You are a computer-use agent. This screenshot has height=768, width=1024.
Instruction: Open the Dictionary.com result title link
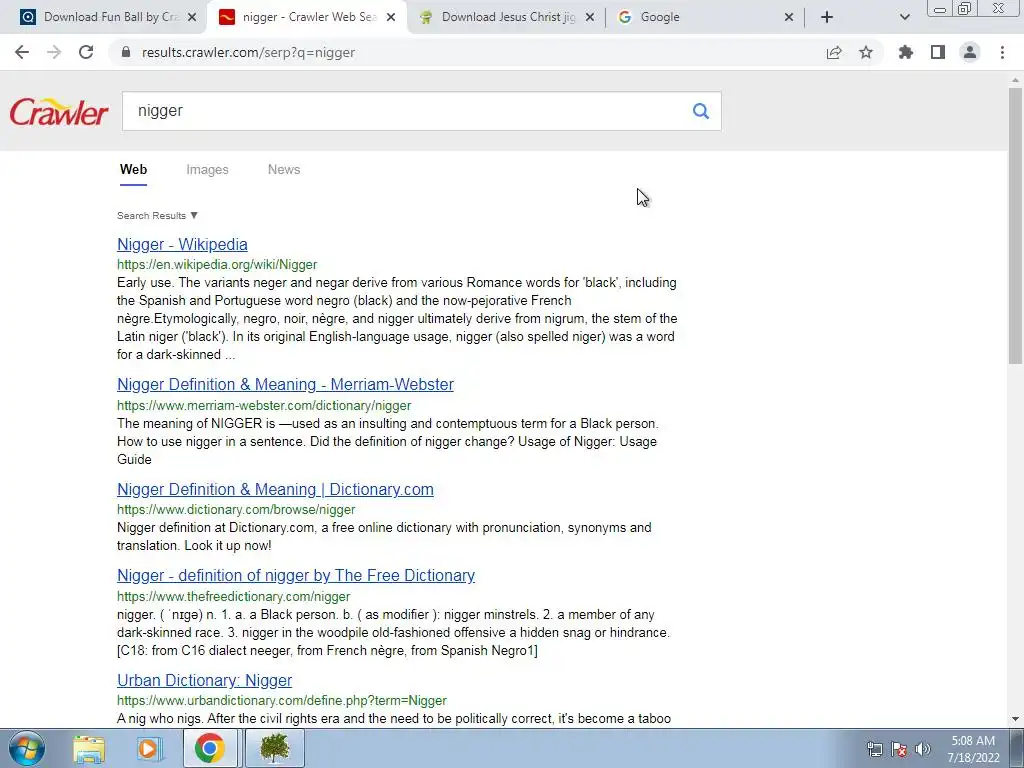point(275,490)
